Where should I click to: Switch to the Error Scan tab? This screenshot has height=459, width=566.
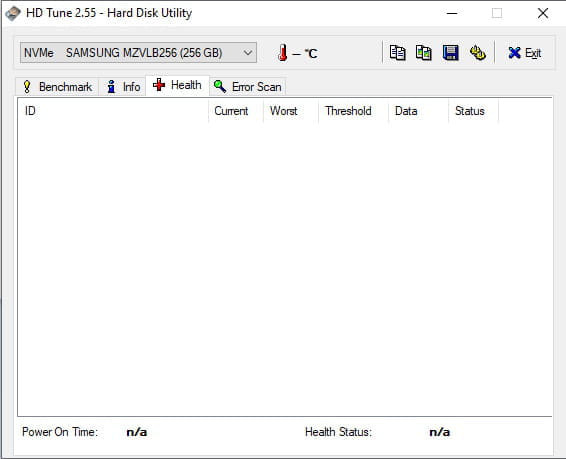[248, 87]
